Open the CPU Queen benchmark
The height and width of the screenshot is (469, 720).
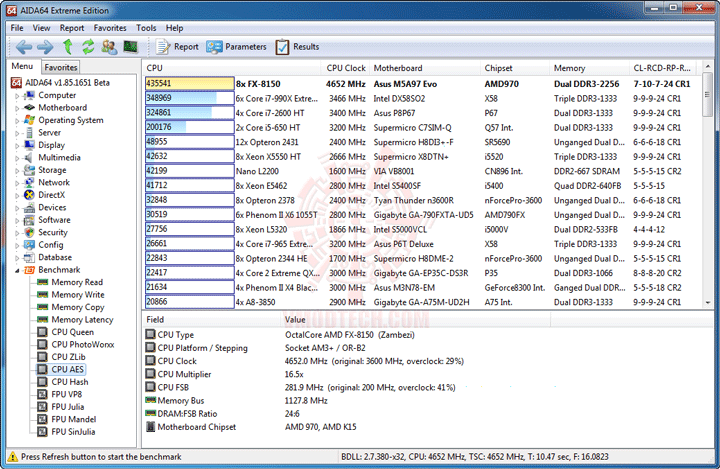click(73, 332)
